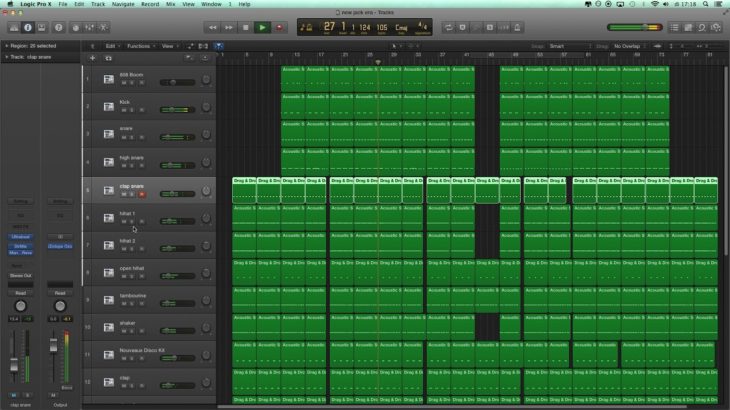Image resolution: width=730 pixels, height=410 pixels.
Task: Open the Functions dropdown menu
Action: click(141, 46)
